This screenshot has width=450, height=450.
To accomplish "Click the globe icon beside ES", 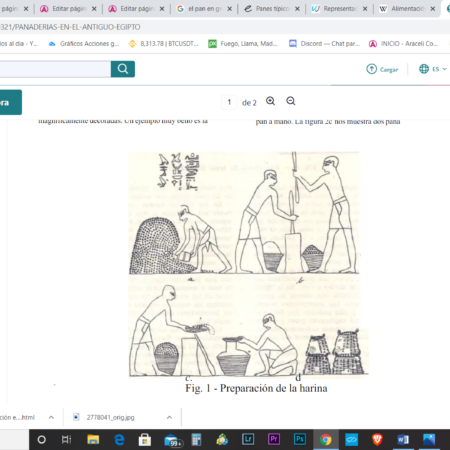I will point(424,69).
